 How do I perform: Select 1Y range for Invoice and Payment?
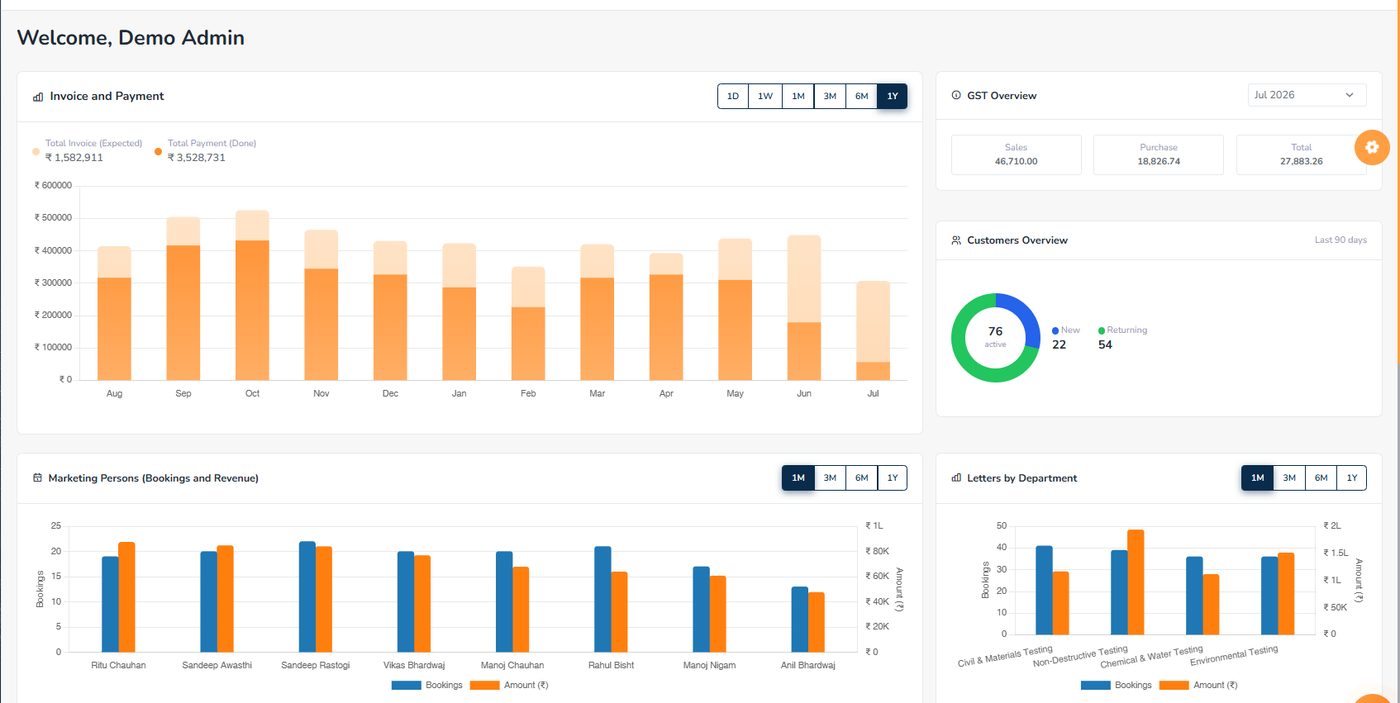click(x=893, y=96)
